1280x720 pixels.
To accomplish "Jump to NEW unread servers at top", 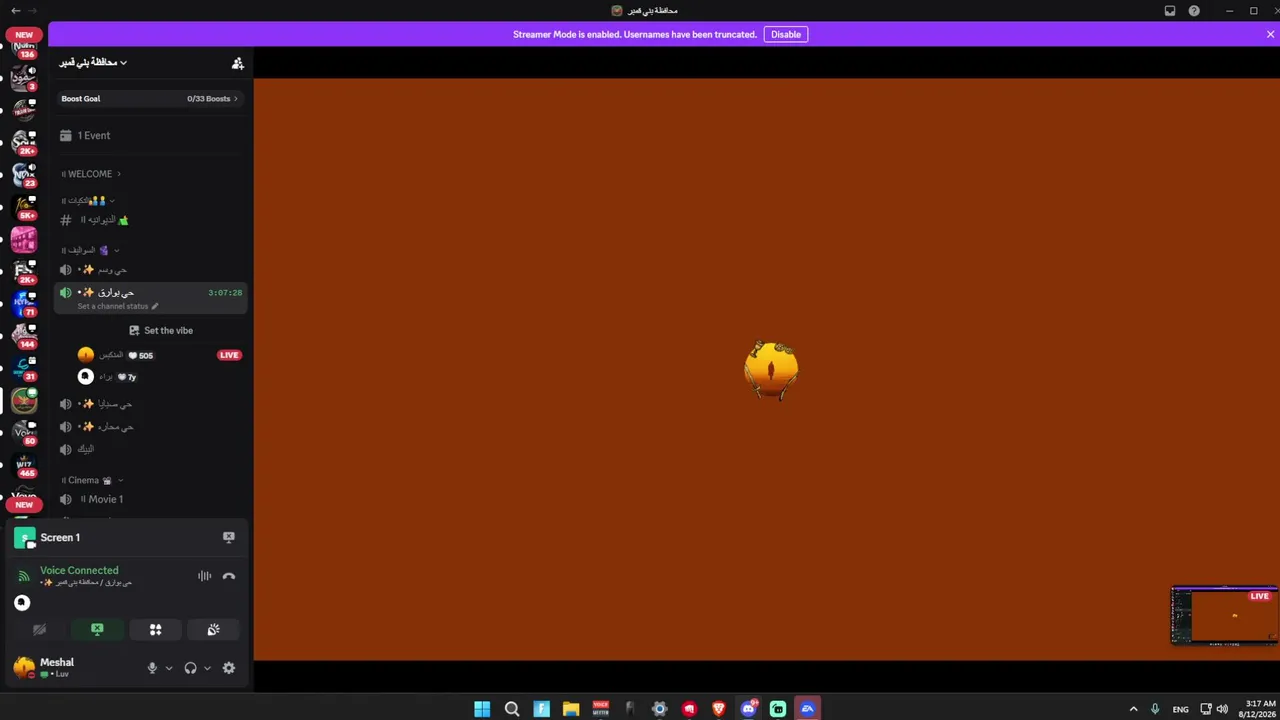I will 24,35.
